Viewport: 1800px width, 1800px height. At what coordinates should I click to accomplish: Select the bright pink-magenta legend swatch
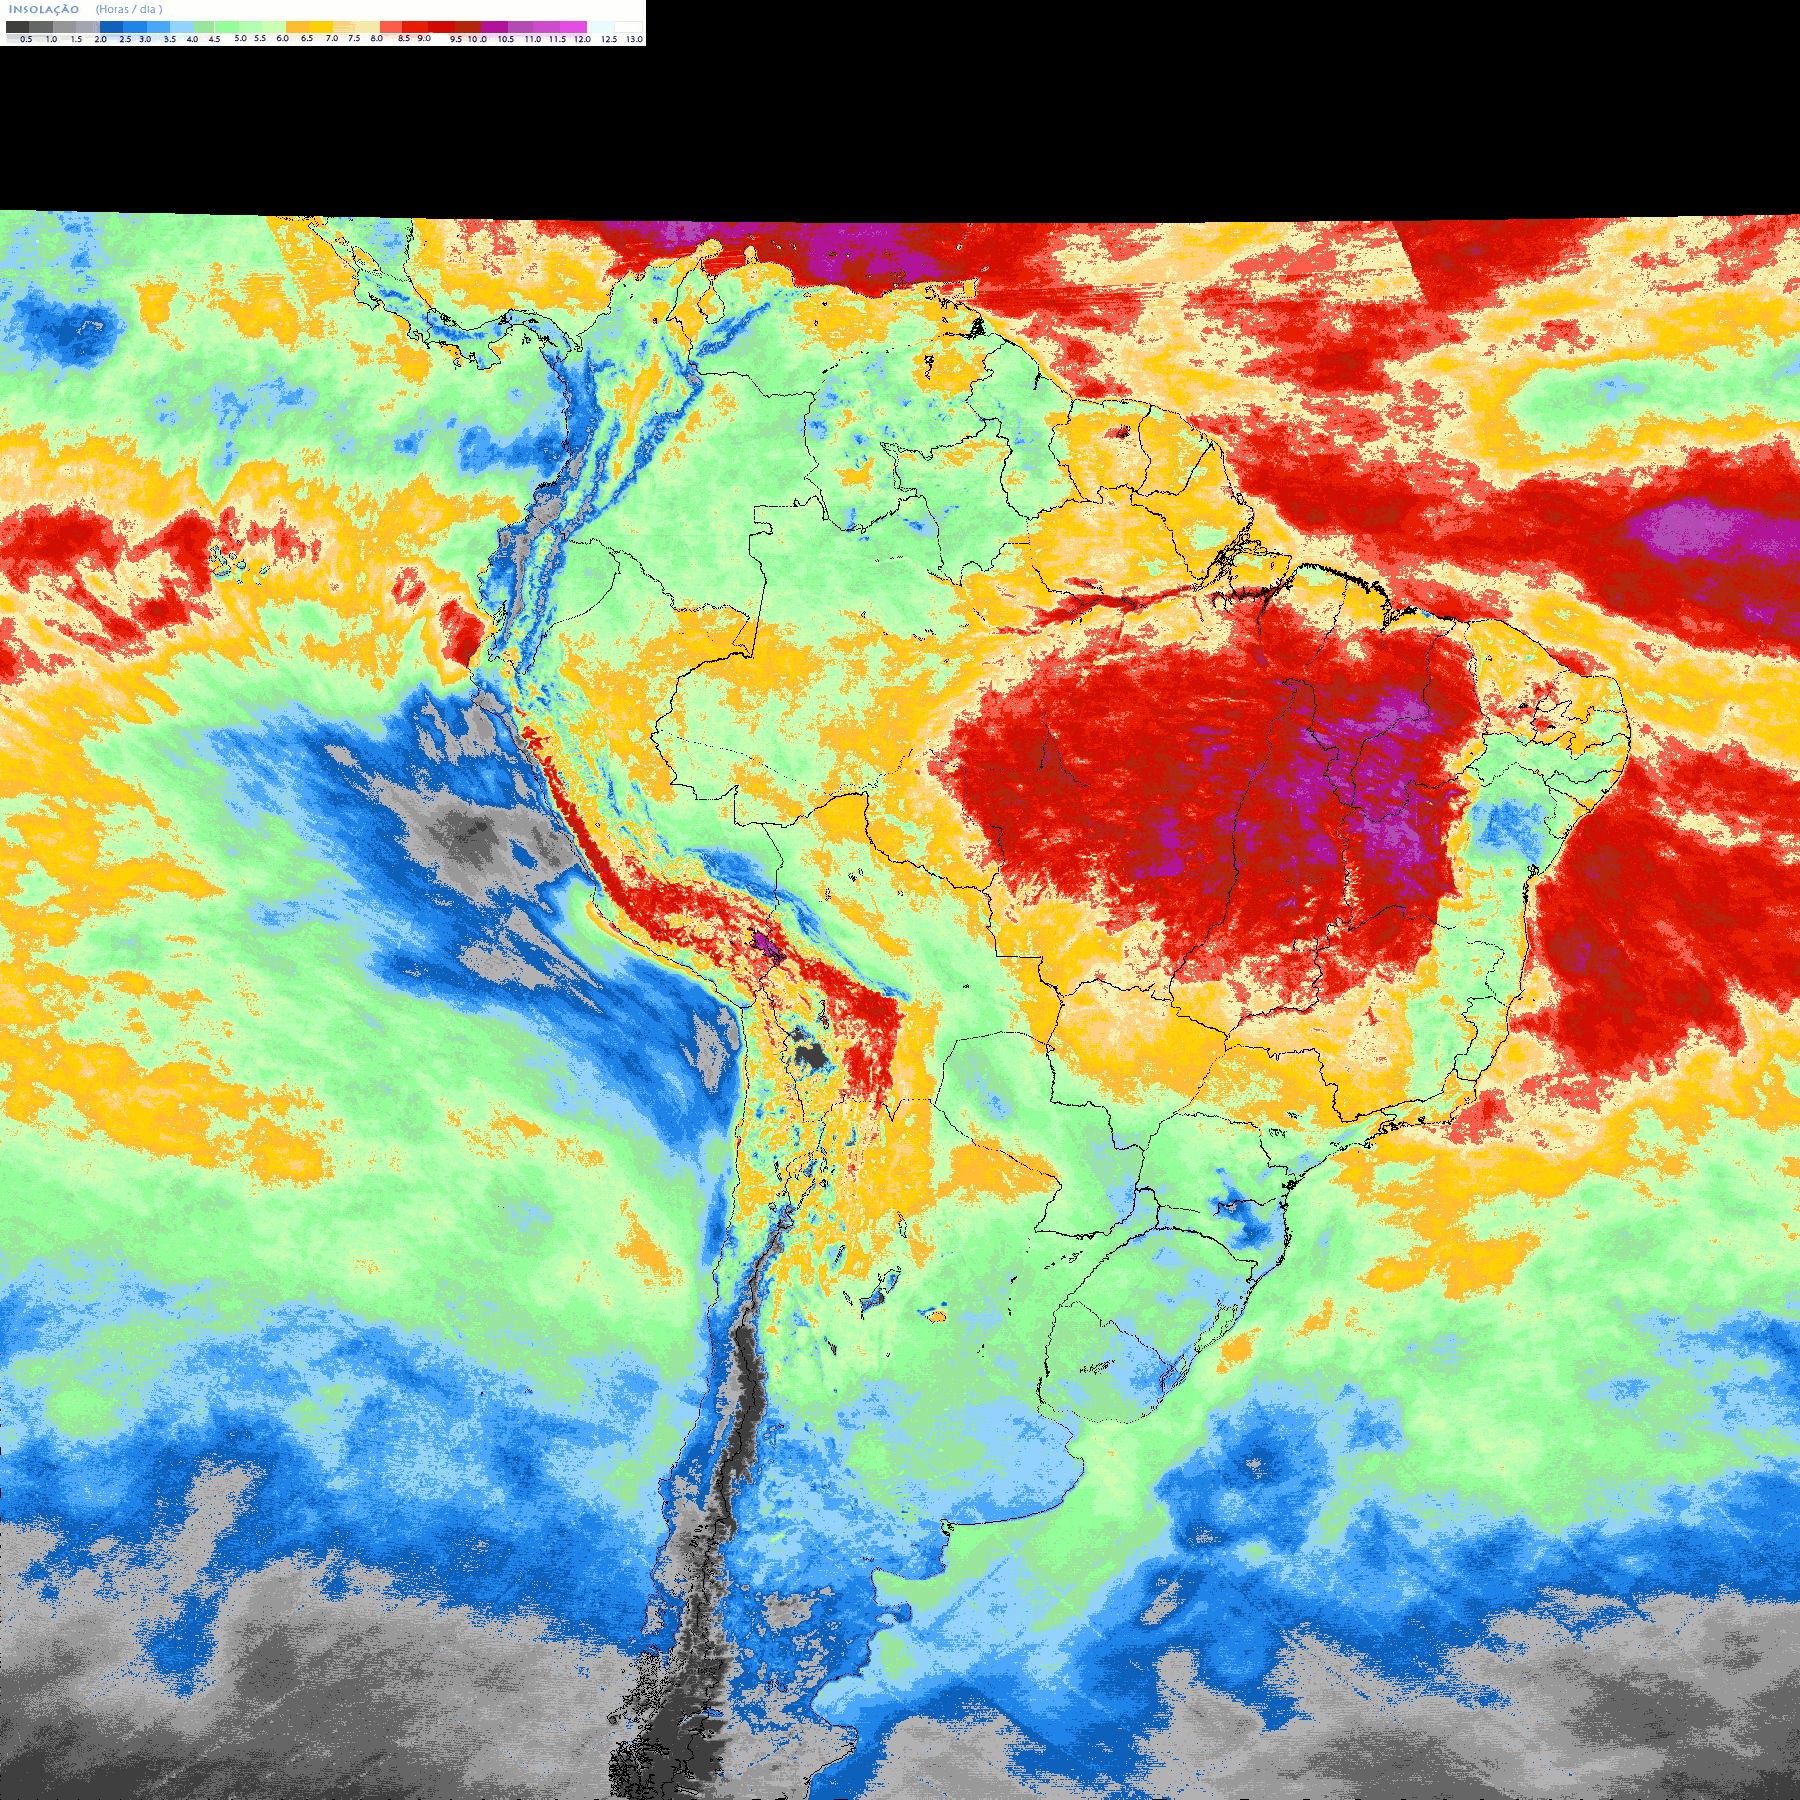(573, 27)
